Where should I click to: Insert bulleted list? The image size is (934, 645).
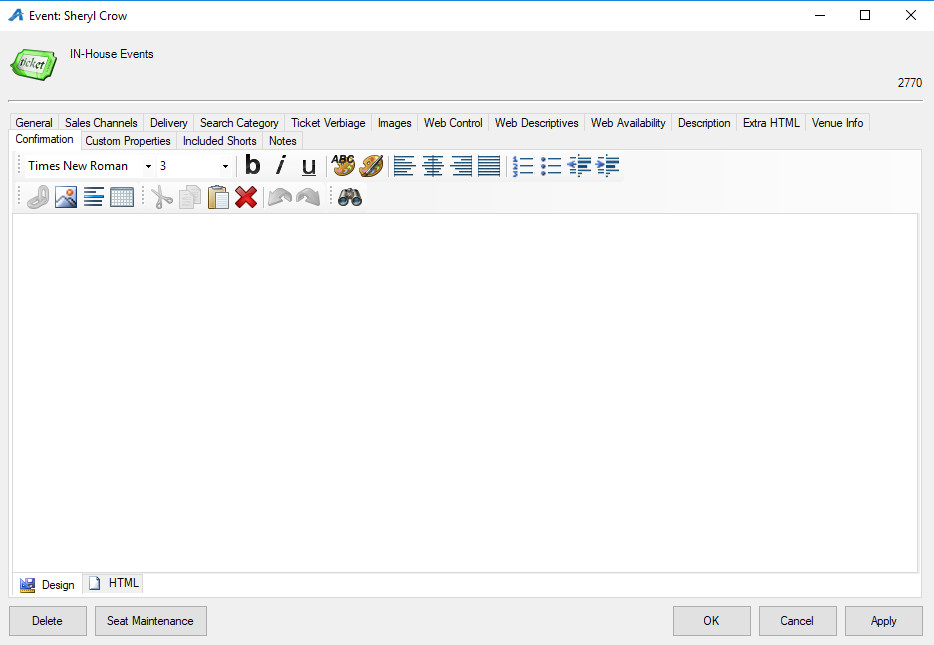(551, 166)
